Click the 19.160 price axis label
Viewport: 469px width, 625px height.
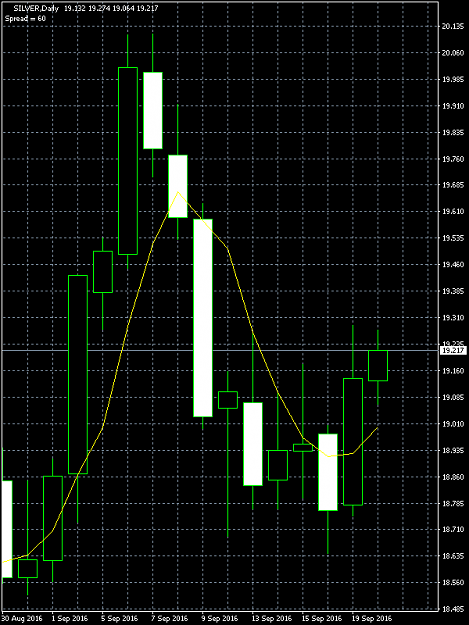(x=453, y=371)
